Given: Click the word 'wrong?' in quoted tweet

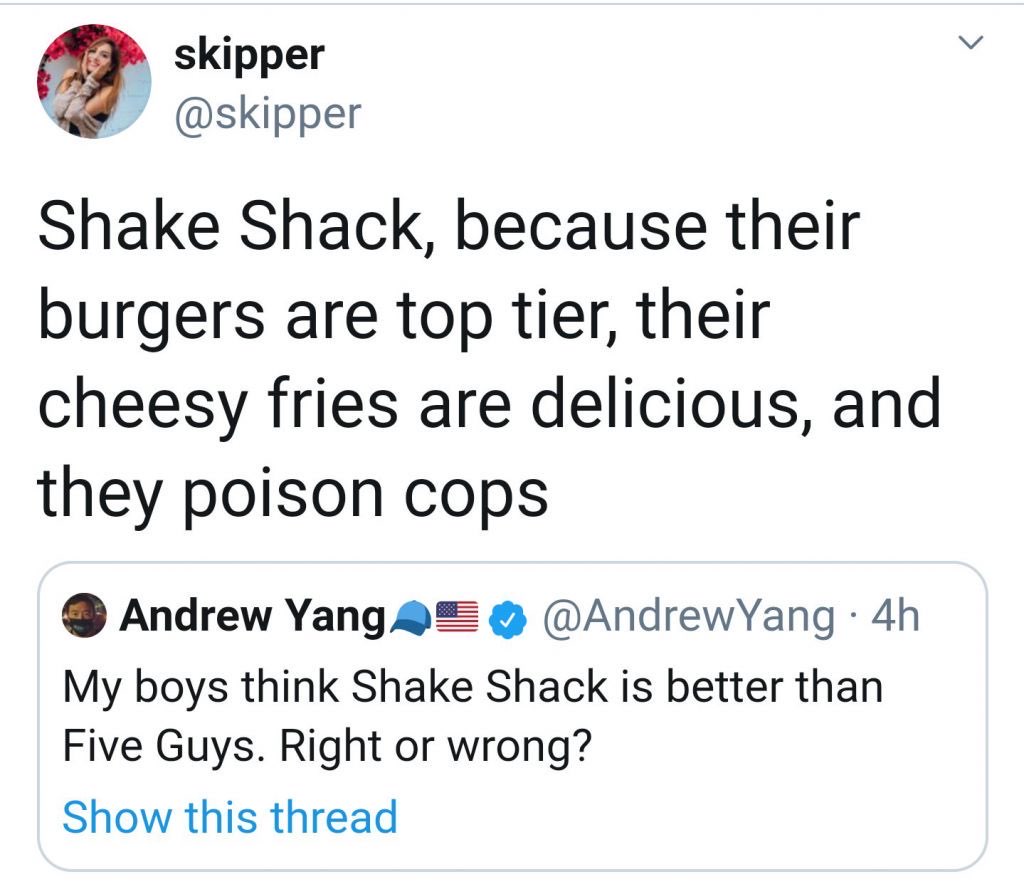Looking at the screenshot, I should [519, 746].
